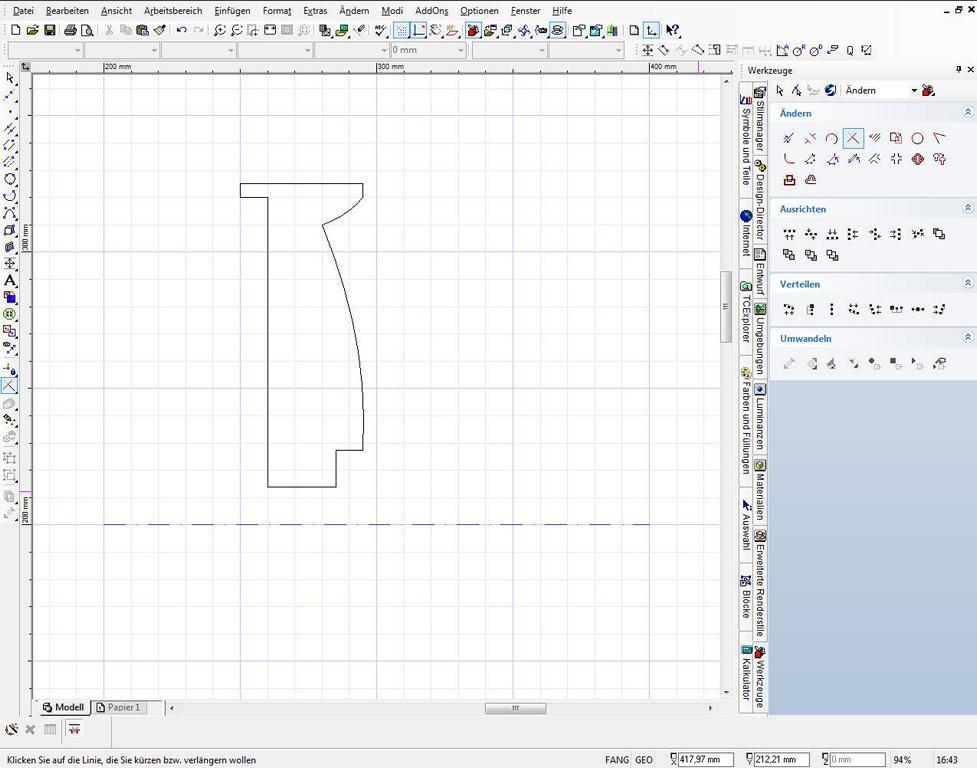Select the Text tool 'A' in left toolbar

pos(9,281)
